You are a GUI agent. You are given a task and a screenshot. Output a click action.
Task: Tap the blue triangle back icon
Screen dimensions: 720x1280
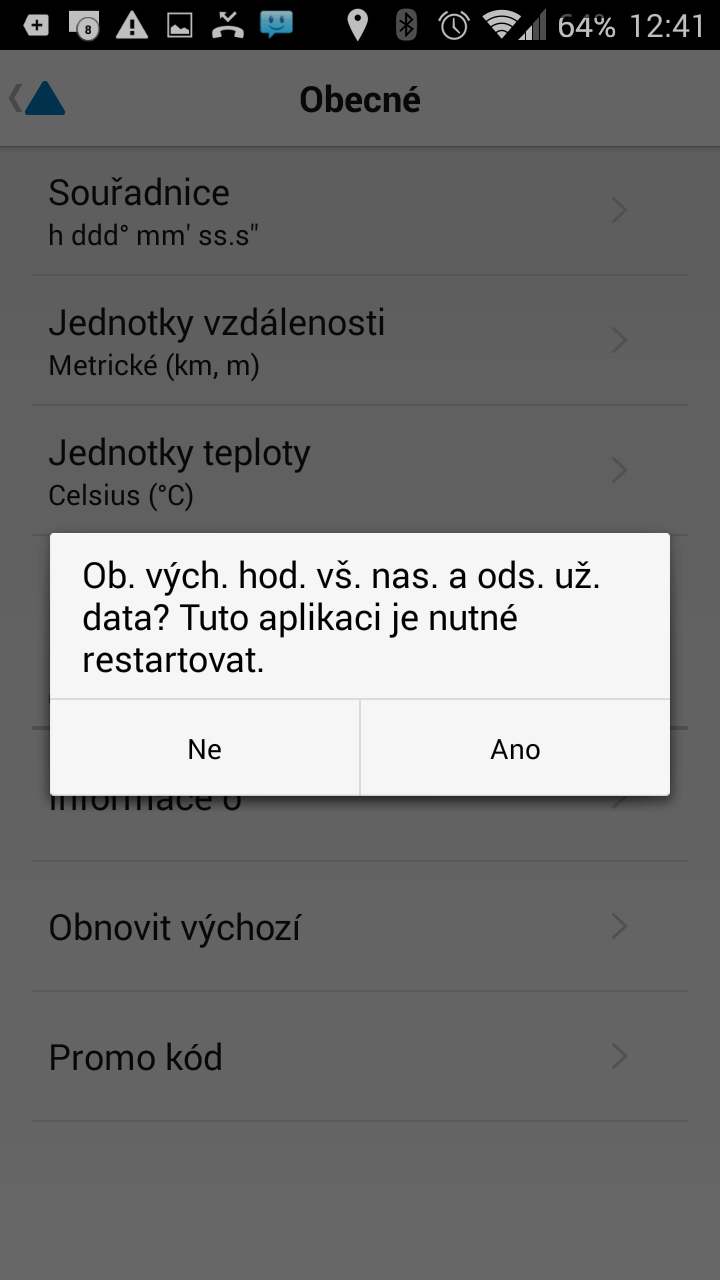point(44,98)
